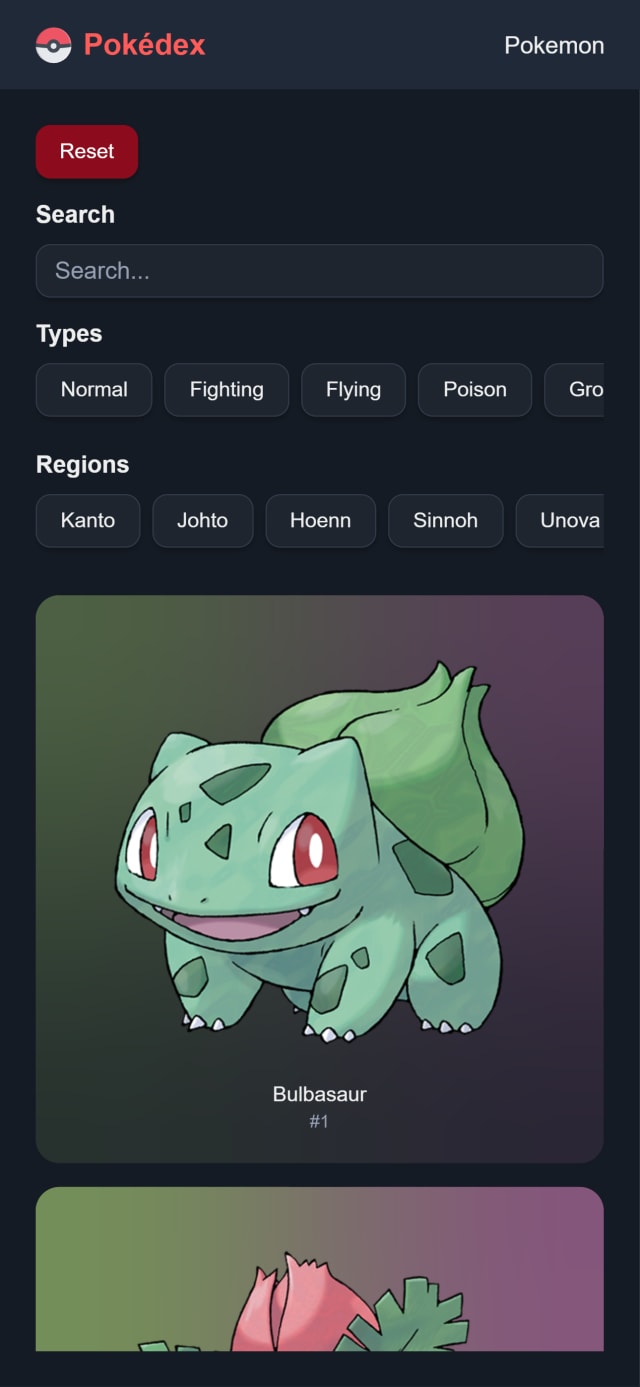Filter by the Hoenn region
The height and width of the screenshot is (1387, 640).
pos(320,520)
